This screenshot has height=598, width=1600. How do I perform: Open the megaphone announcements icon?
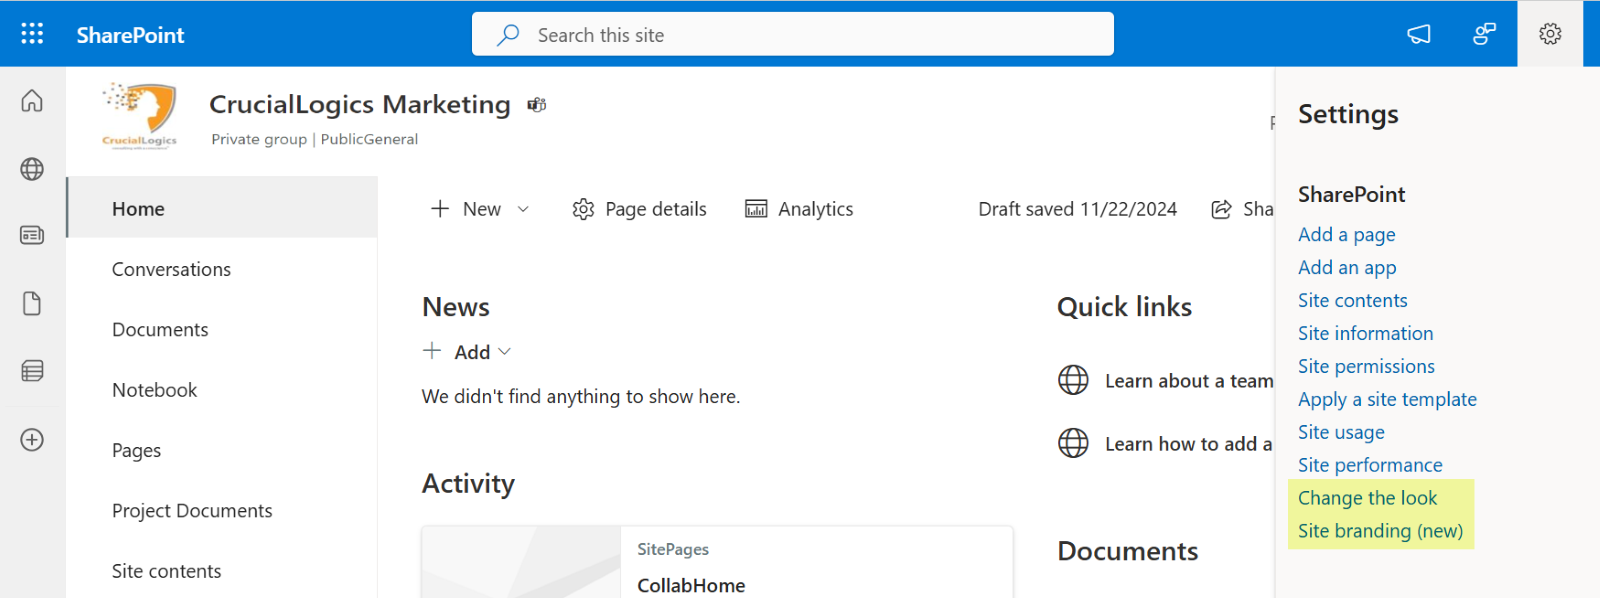(x=1418, y=34)
